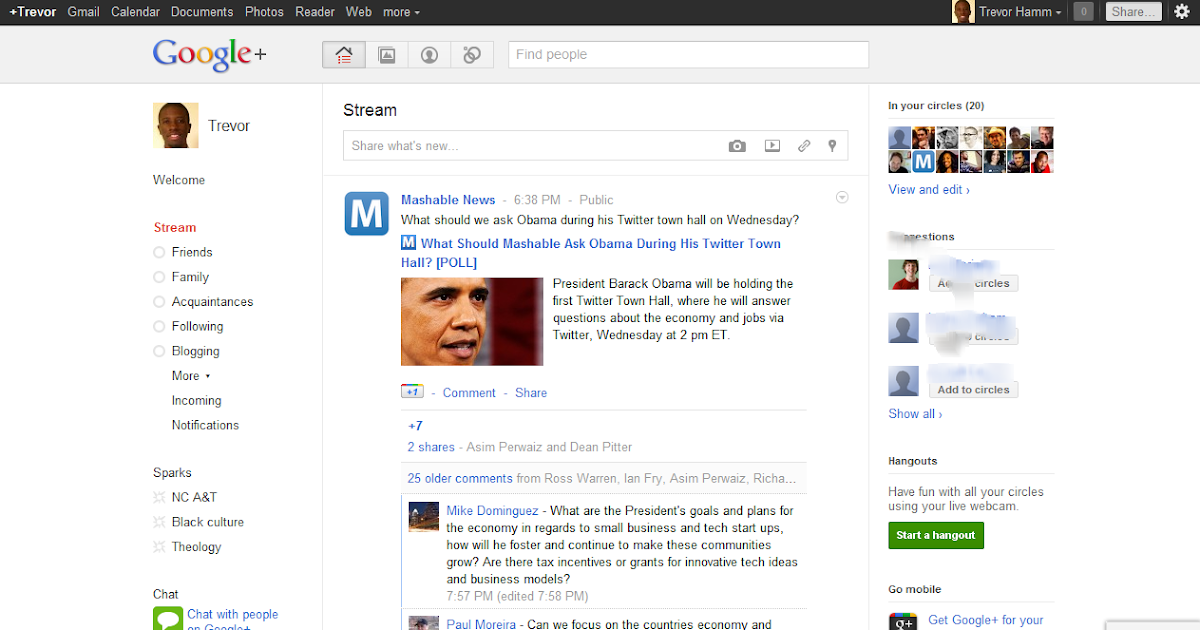Give a +1 to the Mashable News post
This screenshot has width=1200, height=630.
click(412, 392)
